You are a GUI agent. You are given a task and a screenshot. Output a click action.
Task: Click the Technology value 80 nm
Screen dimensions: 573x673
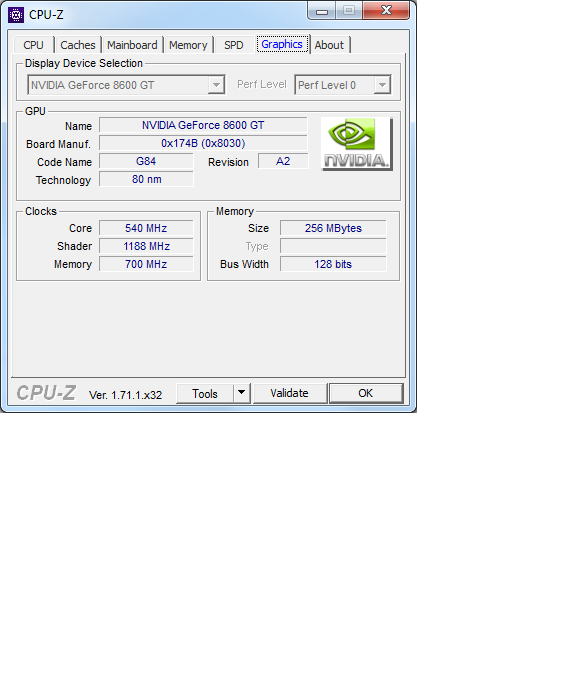click(x=146, y=179)
